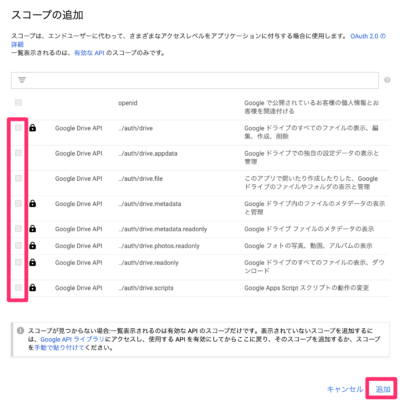The width and height of the screenshot is (400, 401).
Task: Click lock icon on drive.scripts row
Action: (x=32, y=287)
